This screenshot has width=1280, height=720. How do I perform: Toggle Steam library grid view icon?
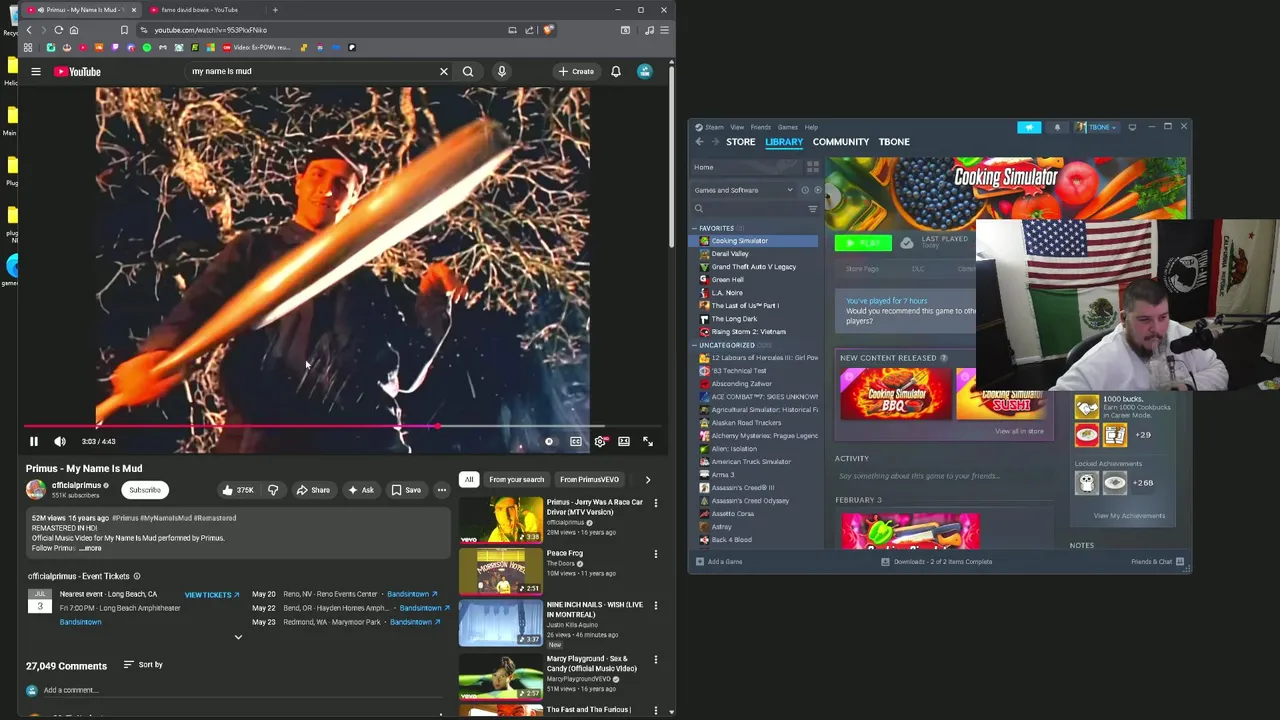813,167
